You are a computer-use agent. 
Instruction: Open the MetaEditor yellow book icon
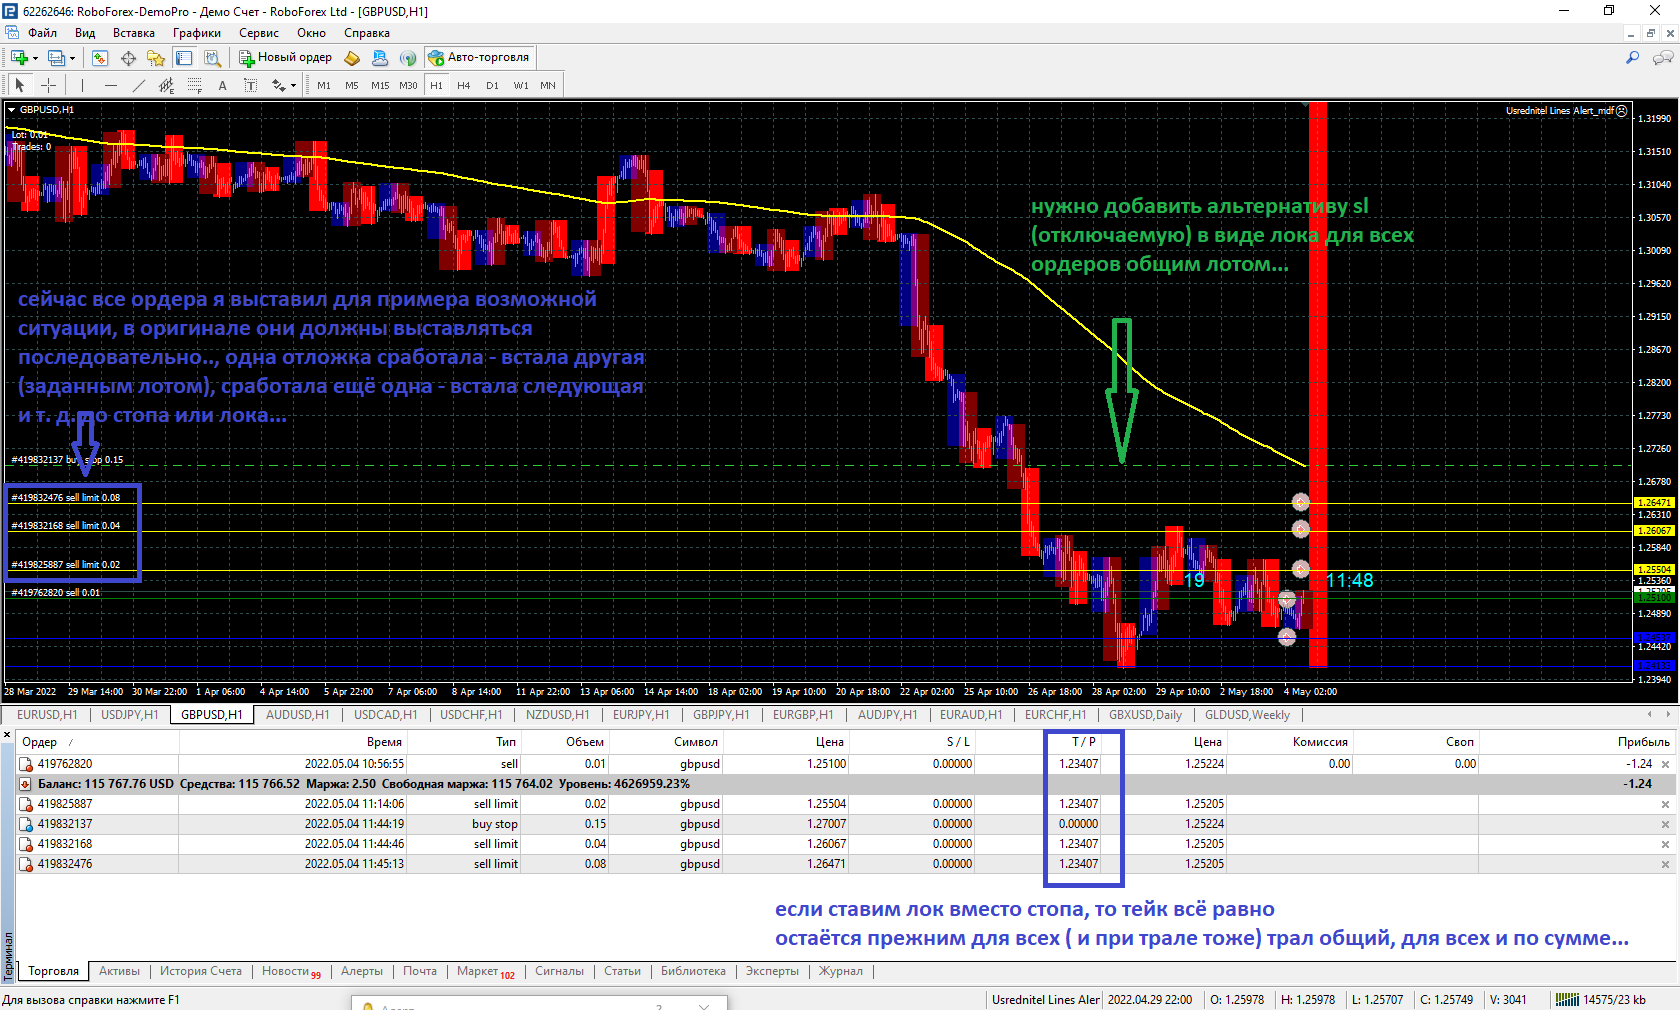pos(352,58)
